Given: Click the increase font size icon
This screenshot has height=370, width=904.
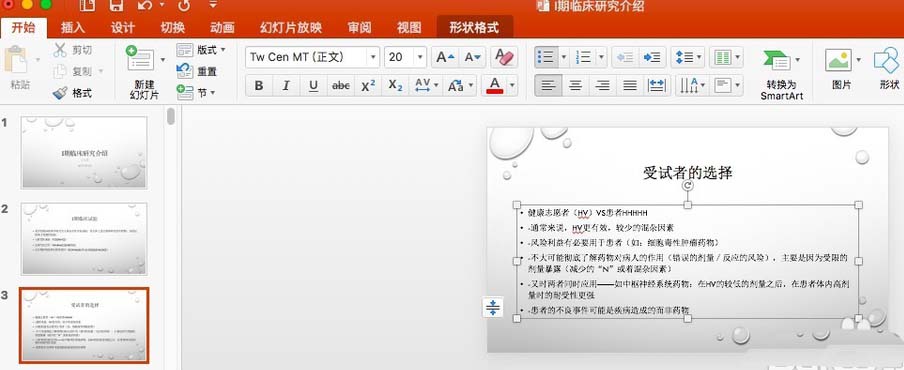Looking at the screenshot, I should [x=445, y=57].
